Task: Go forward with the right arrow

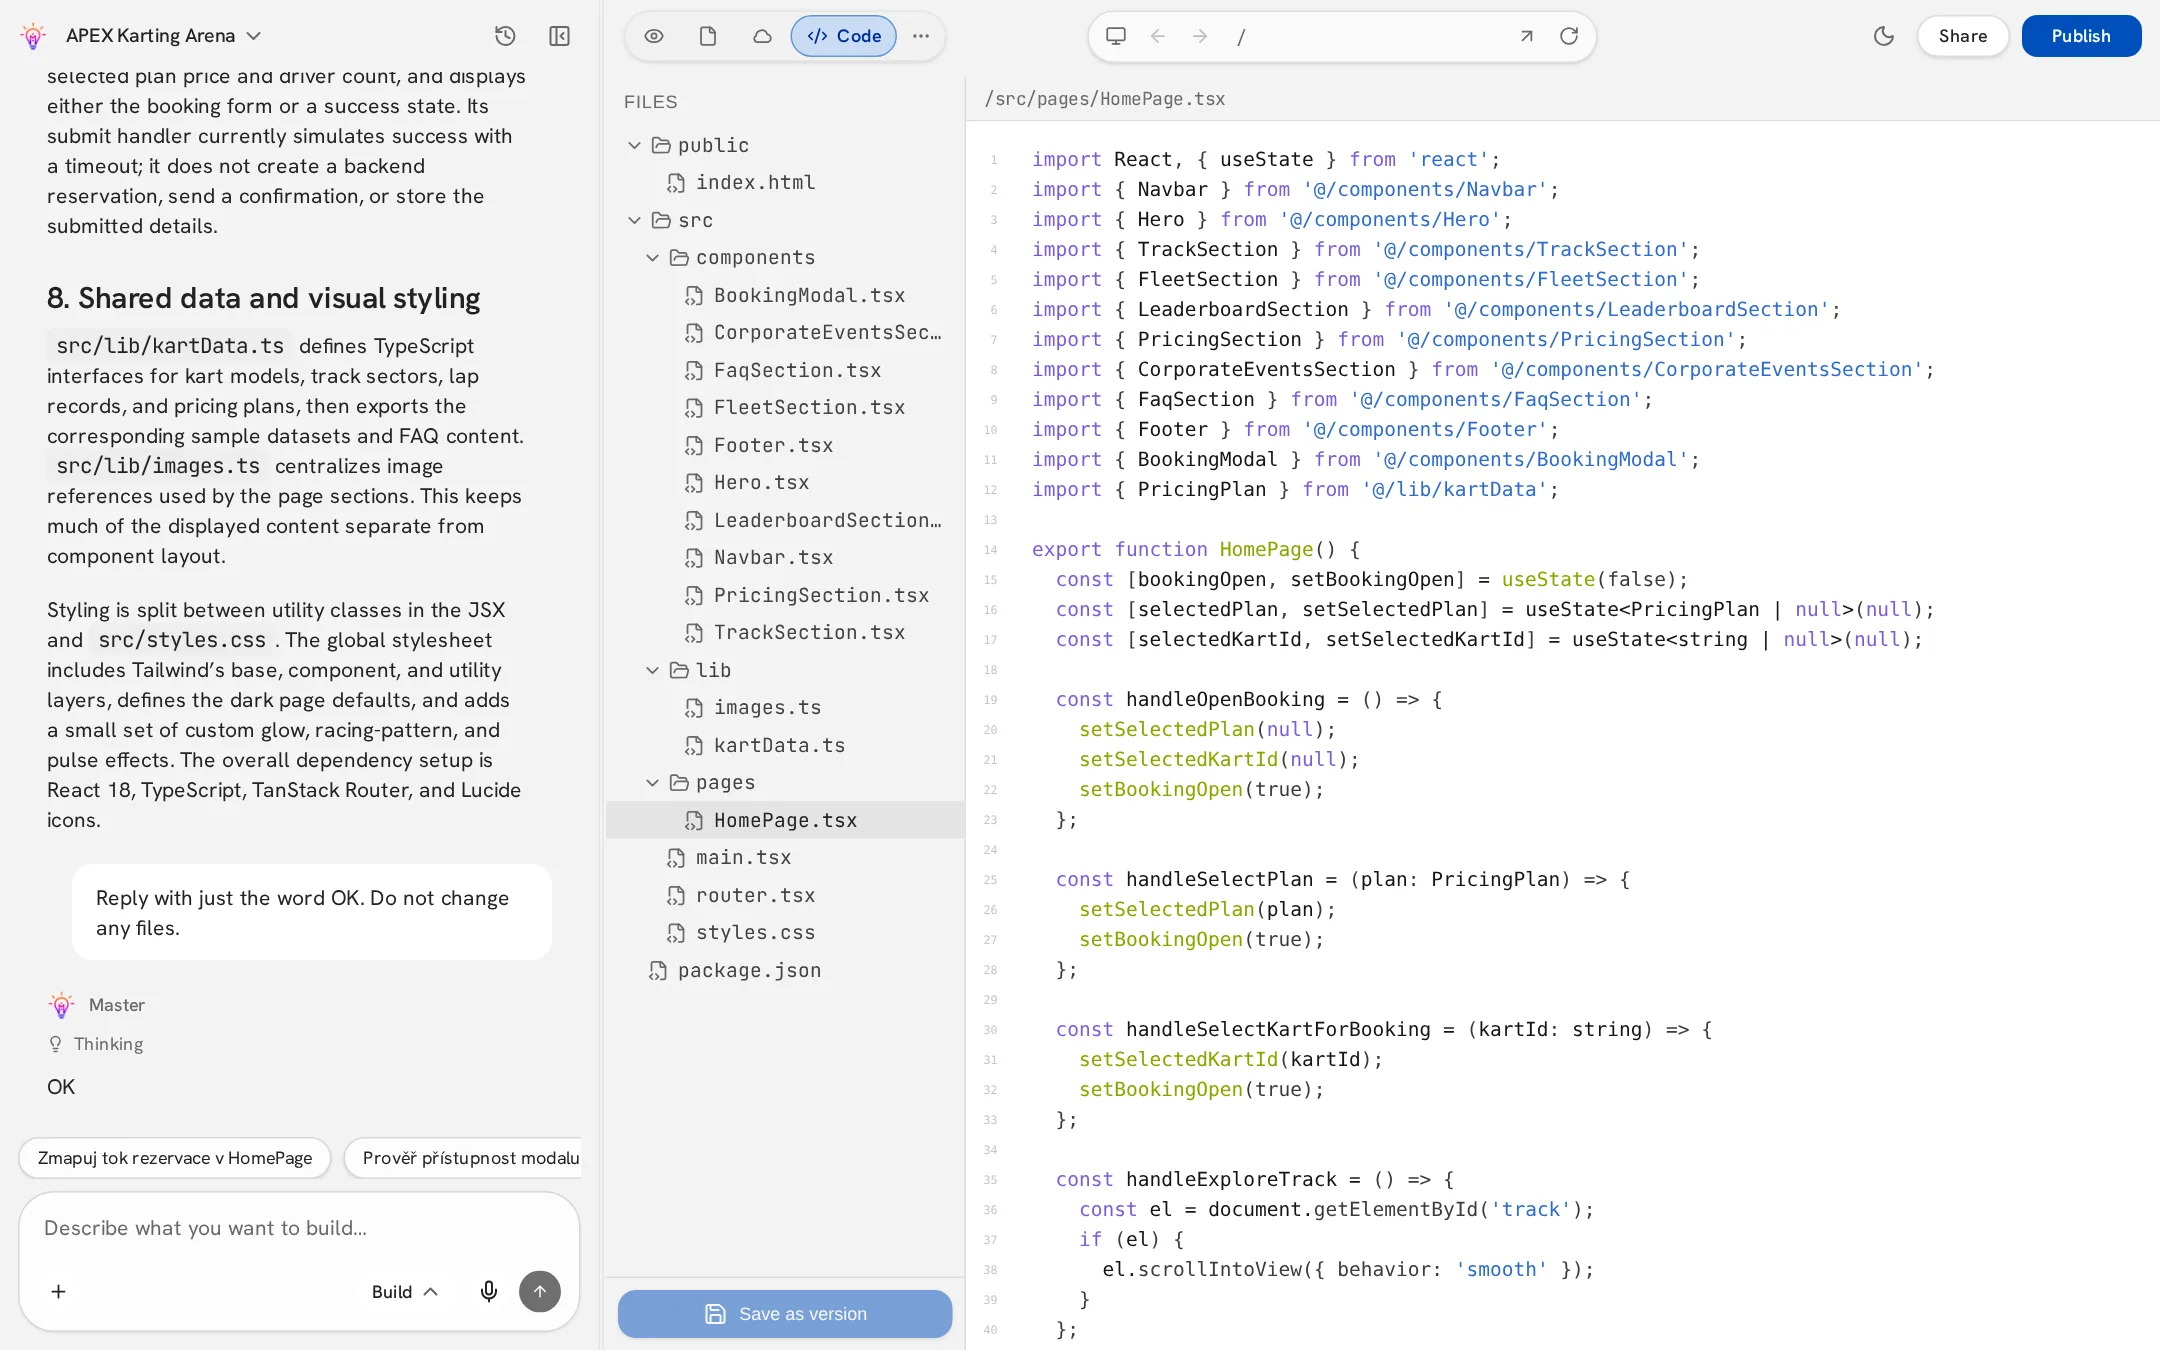Action: point(1200,36)
